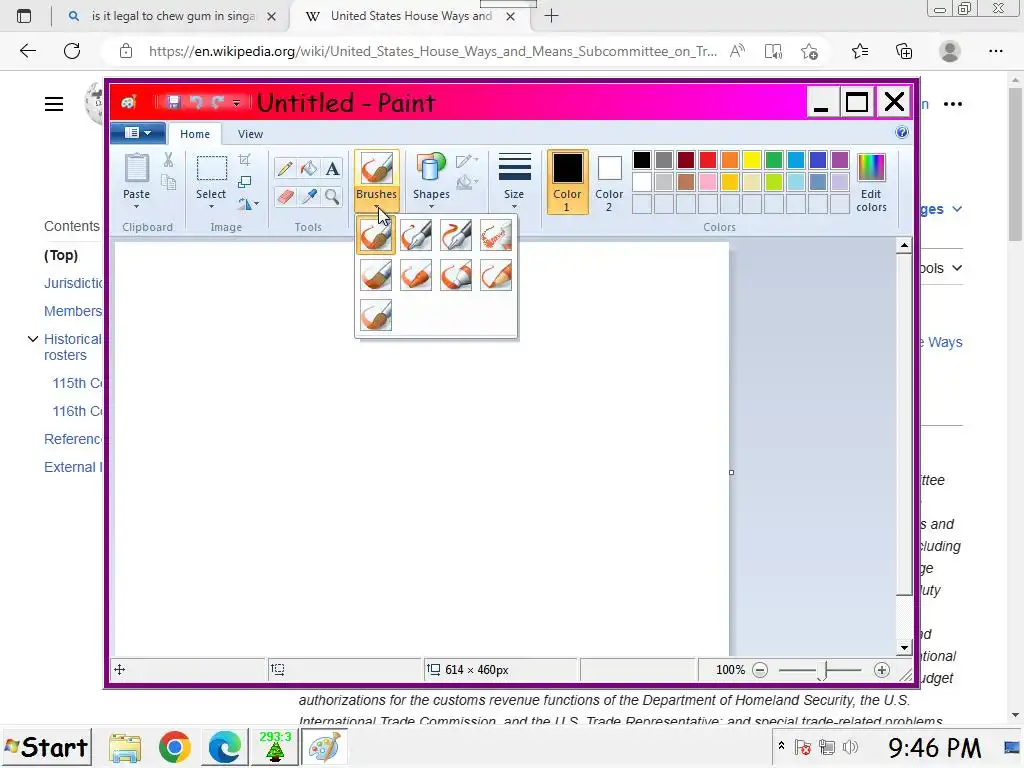Screen dimensions: 1024x768
Task: Click the Redo arrow in Paint title bar
Action: click(x=217, y=102)
